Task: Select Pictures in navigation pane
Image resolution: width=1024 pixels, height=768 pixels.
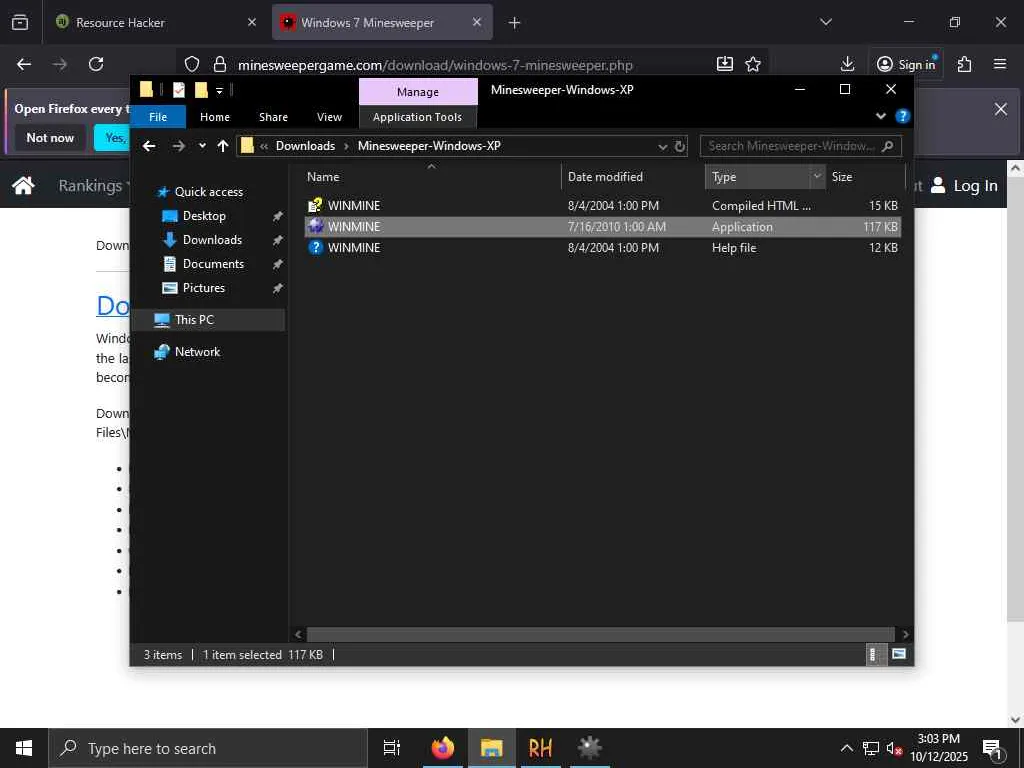Action: tap(203, 288)
